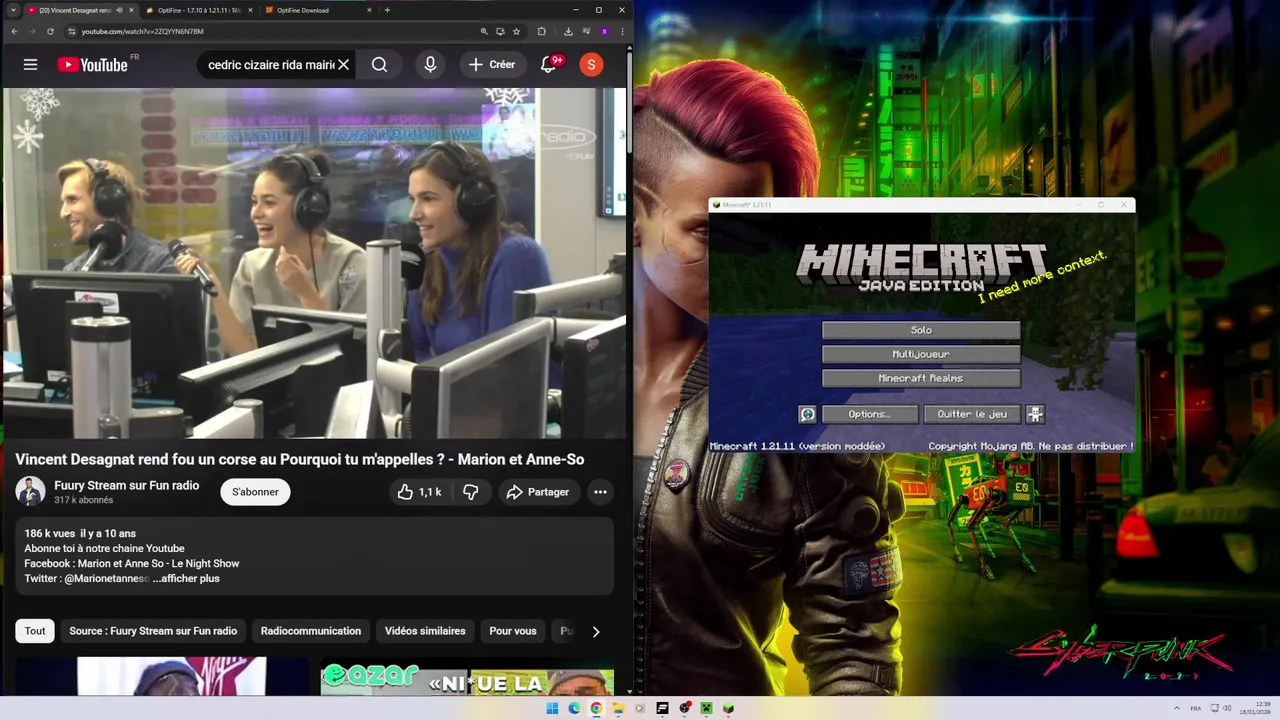Open the Créer menu
This screenshot has width=1280, height=720.
click(491, 64)
